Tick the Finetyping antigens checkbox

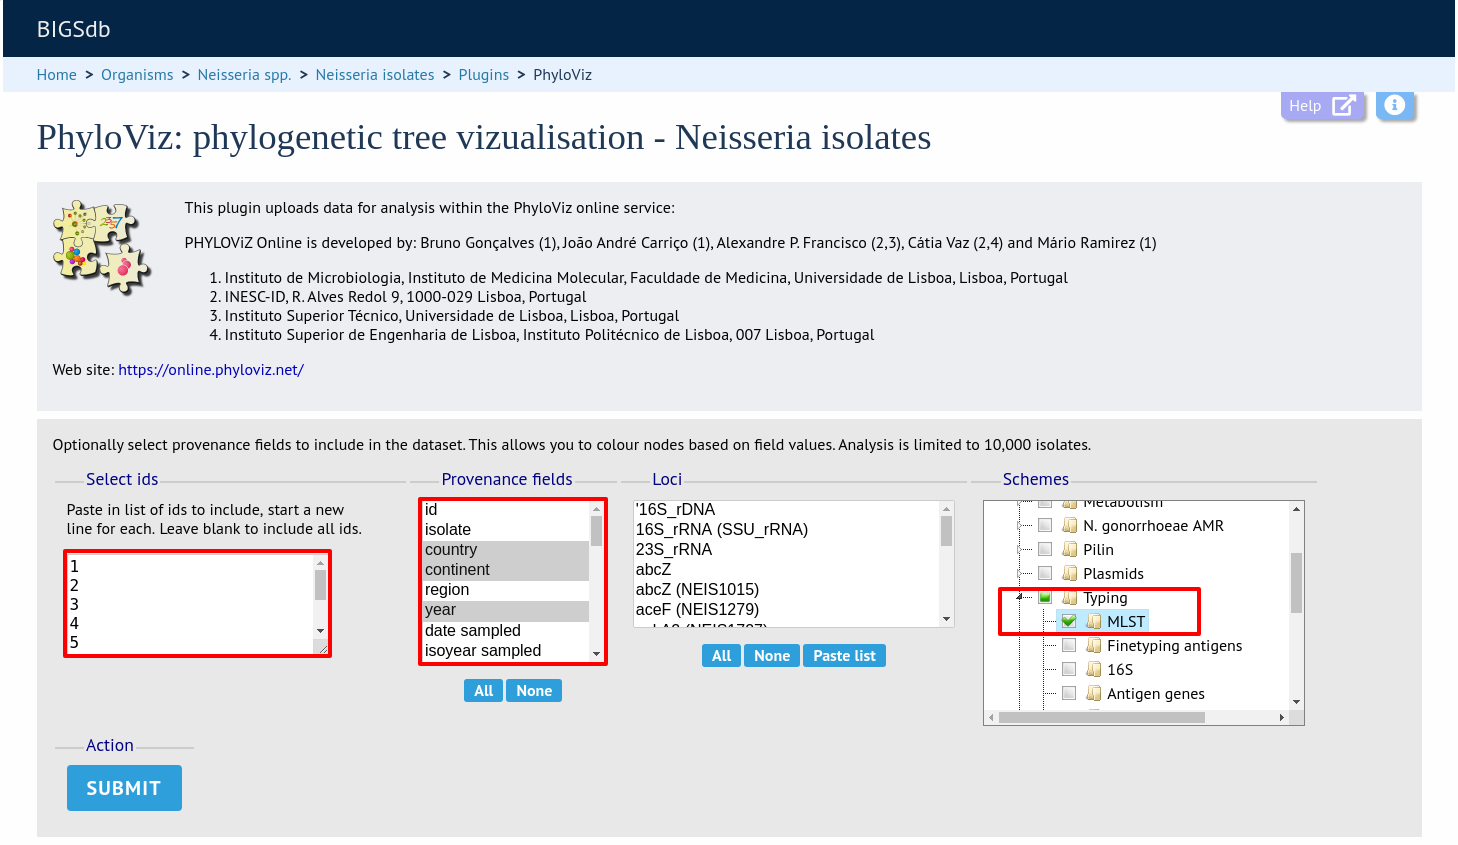(x=1069, y=645)
